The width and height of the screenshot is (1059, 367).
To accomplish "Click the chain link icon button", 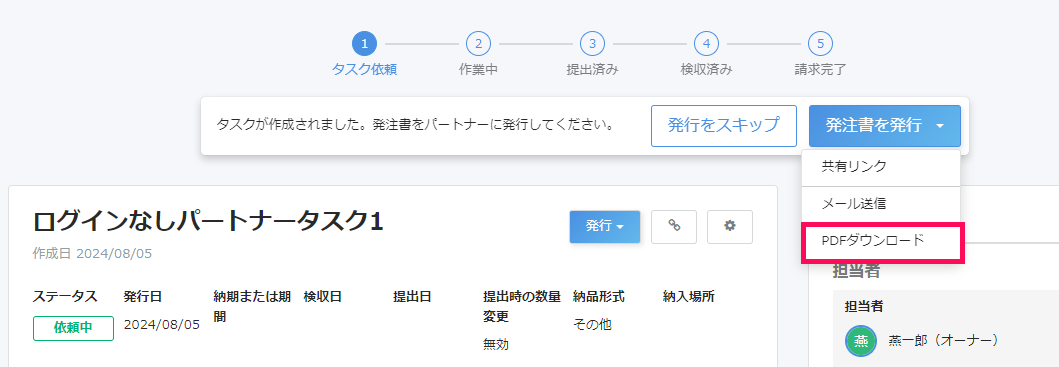I will click(x=673, y=227).
